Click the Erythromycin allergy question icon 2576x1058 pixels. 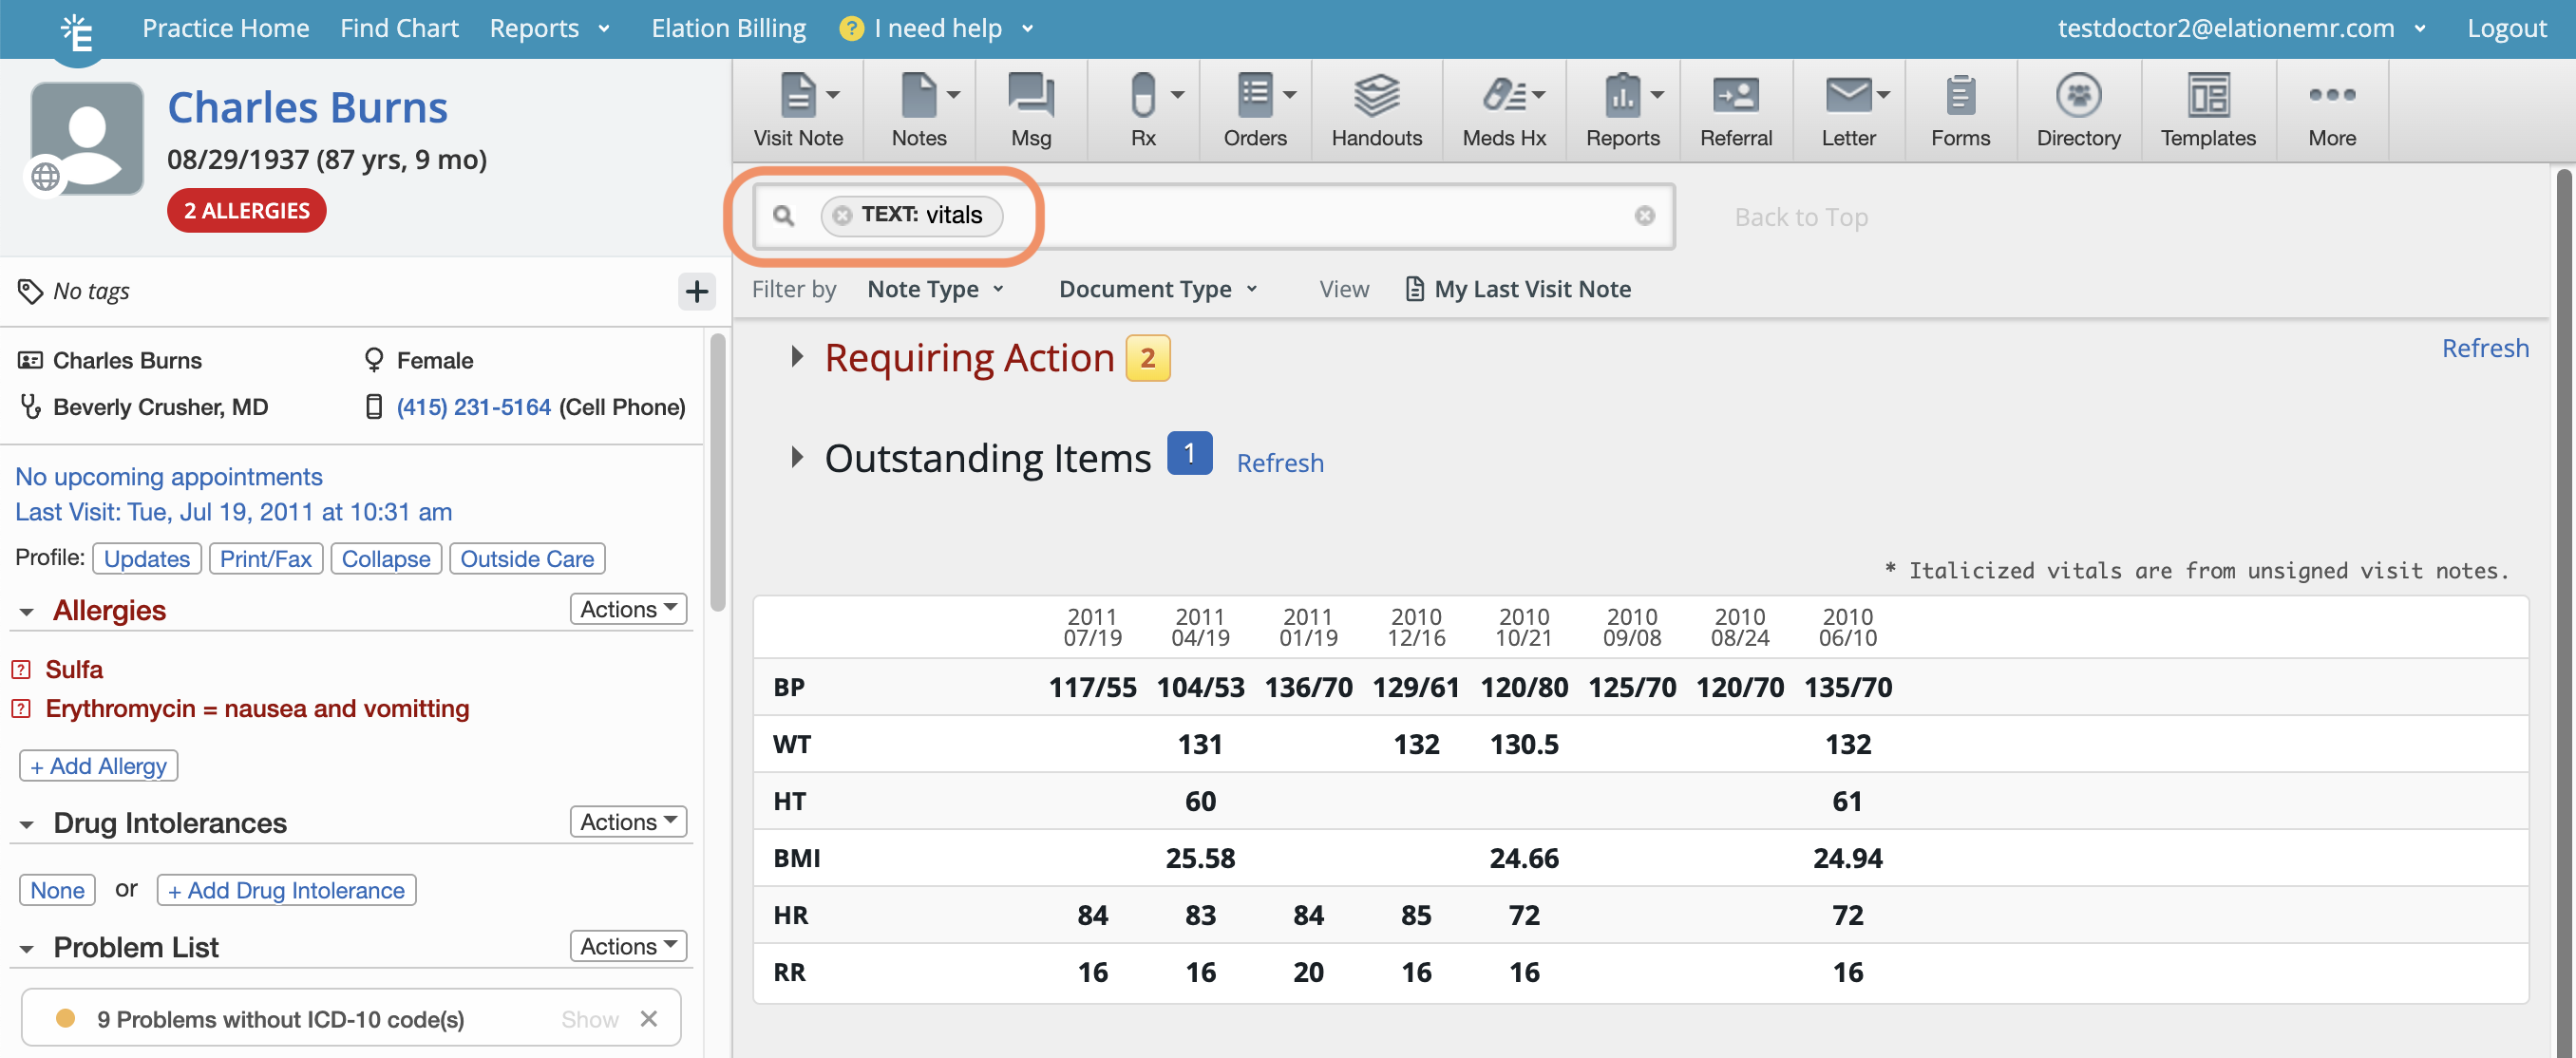click(21, 709)
